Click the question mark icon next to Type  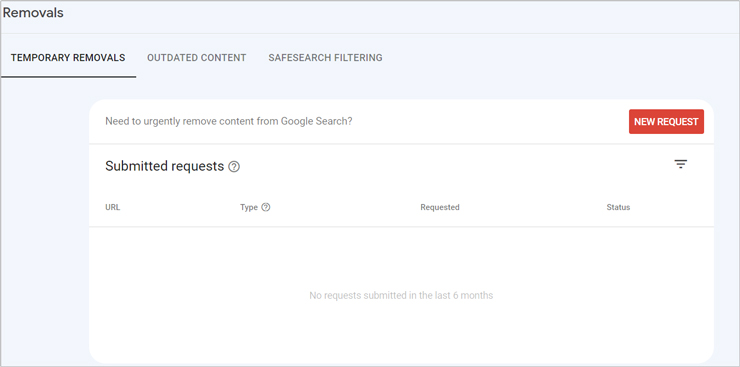coord(266,207)
